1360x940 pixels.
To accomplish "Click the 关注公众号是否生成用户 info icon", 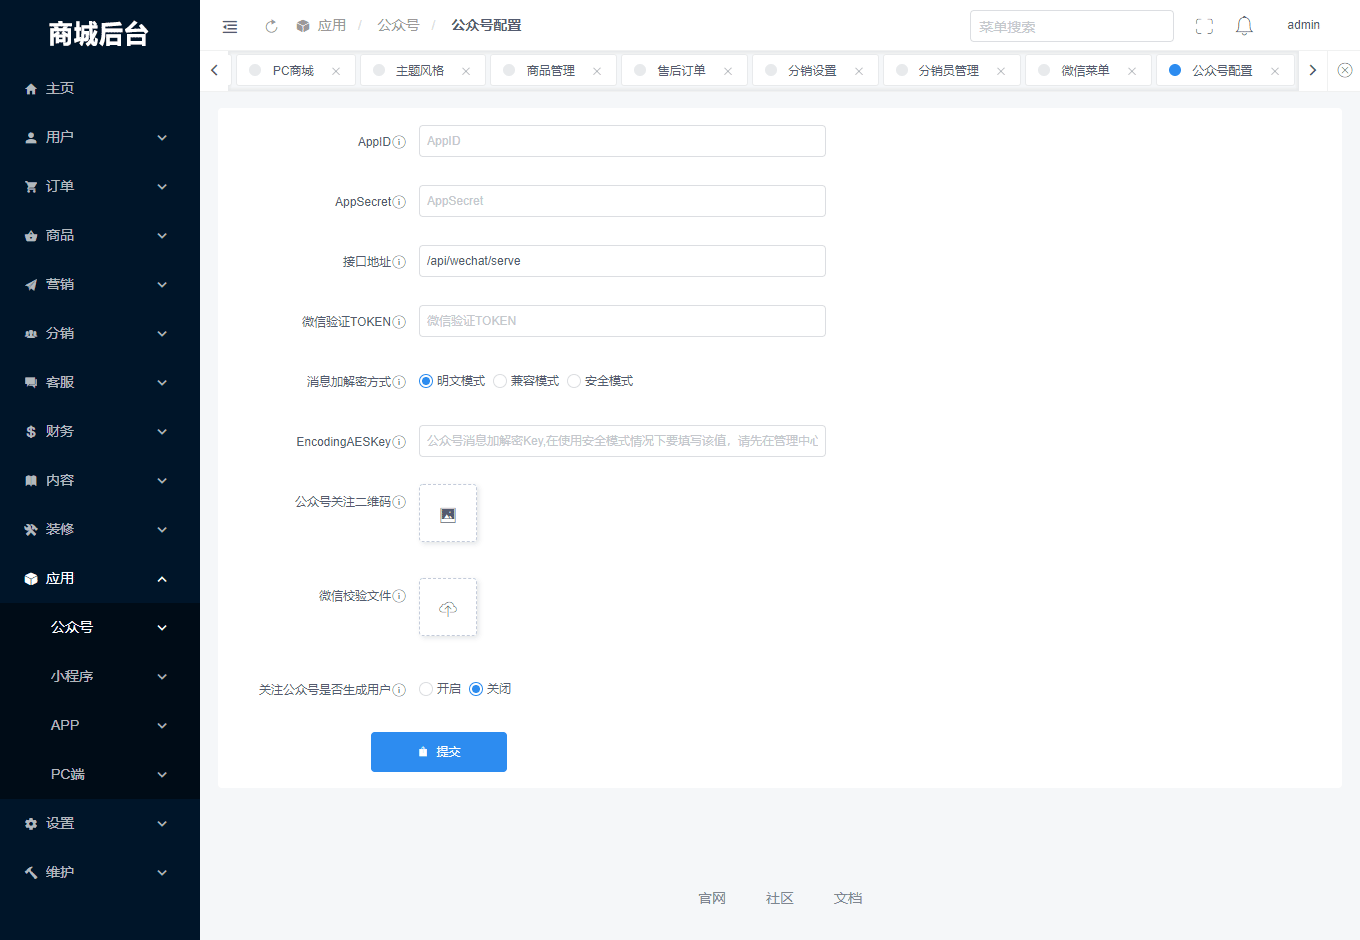I will 399,690.
